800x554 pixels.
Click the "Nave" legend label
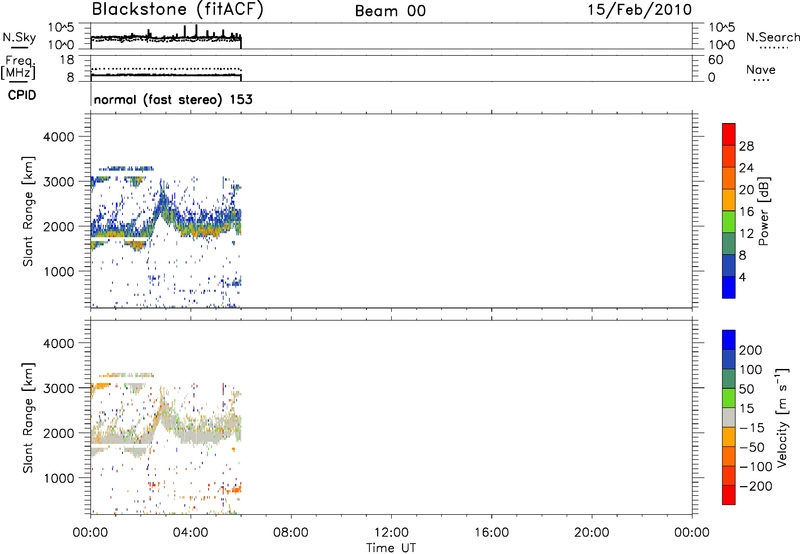(761, 69)
